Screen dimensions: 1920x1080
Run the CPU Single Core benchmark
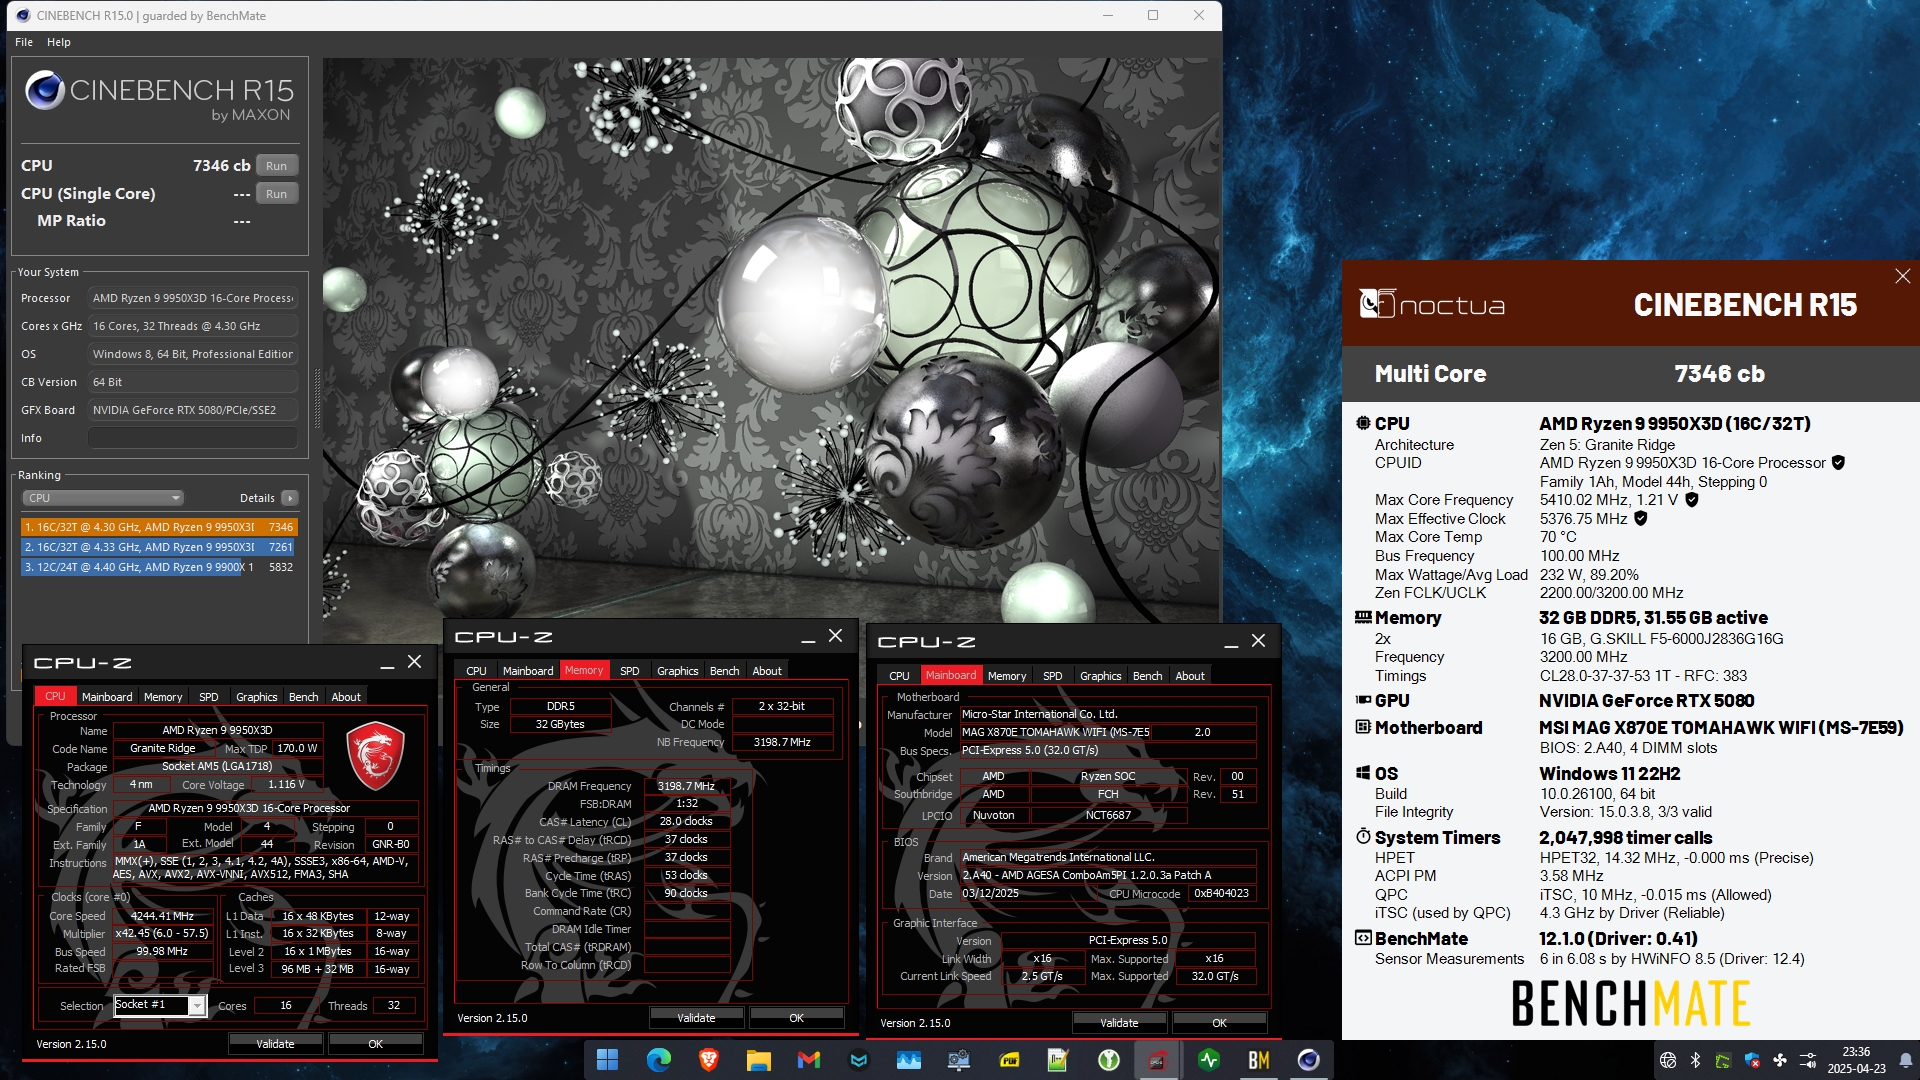coord(277,194)
